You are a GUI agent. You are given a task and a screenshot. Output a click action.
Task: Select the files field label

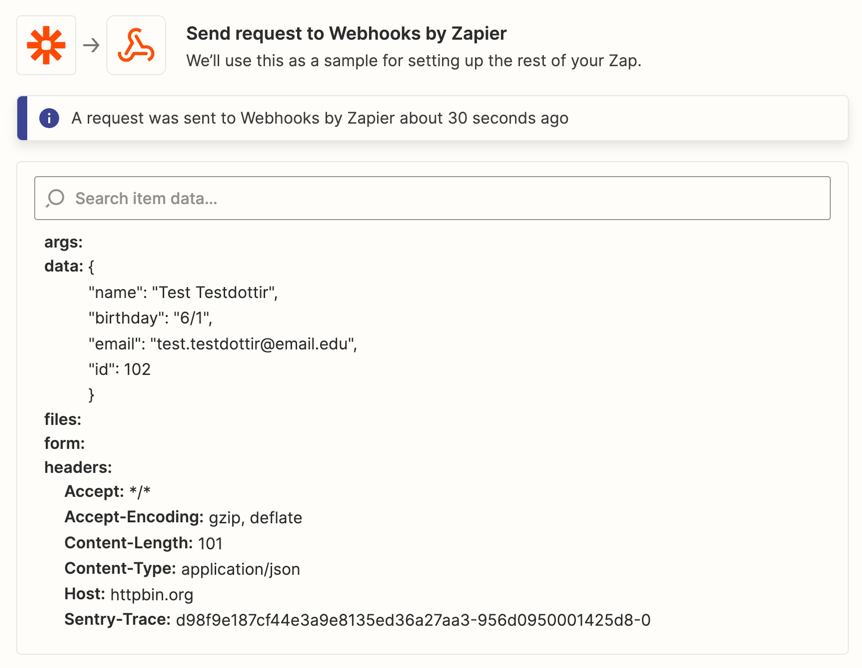click(x=63, y=419)
